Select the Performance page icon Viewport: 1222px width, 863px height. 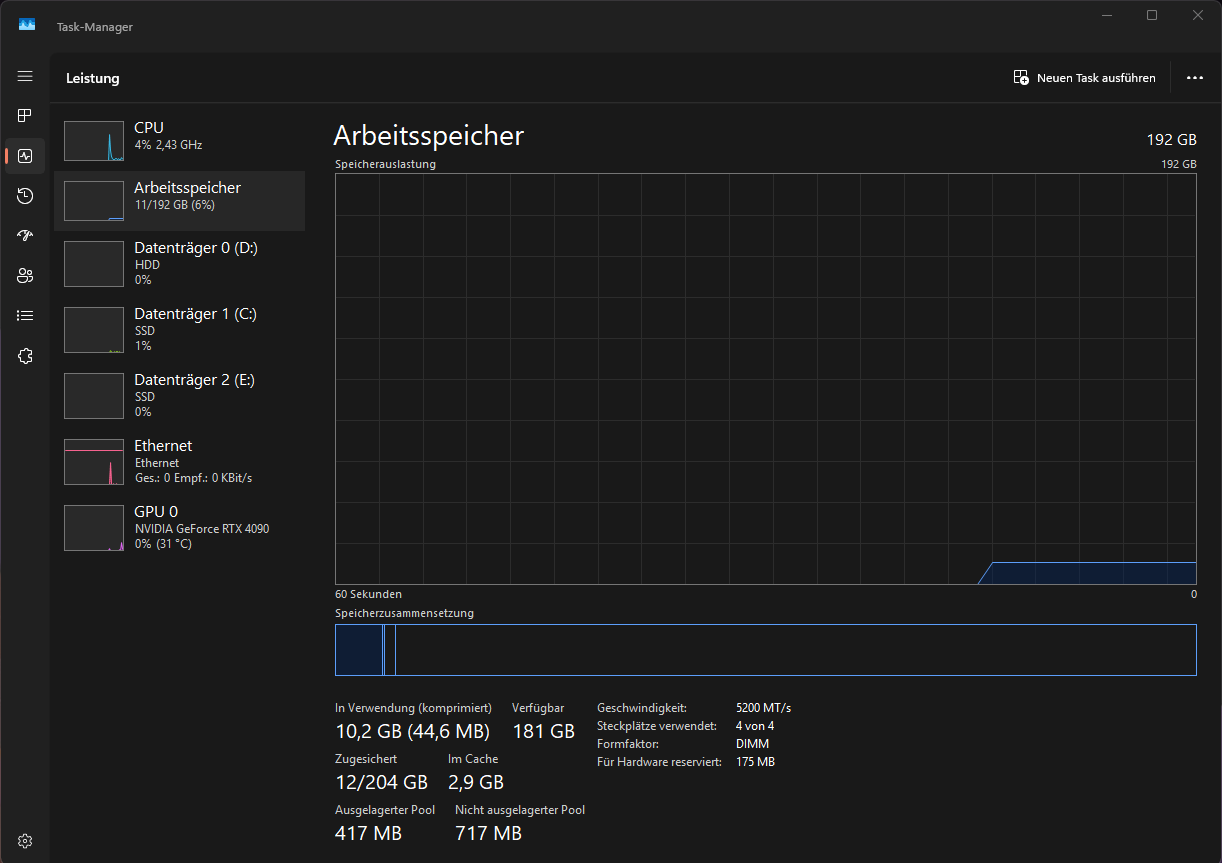coord(25,156)
